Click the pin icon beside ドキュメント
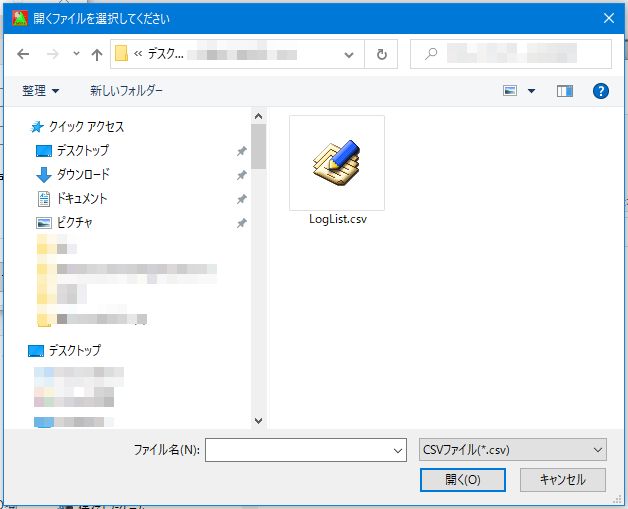The width and height of the screenshot is (628, 509). tap(242, 199)
